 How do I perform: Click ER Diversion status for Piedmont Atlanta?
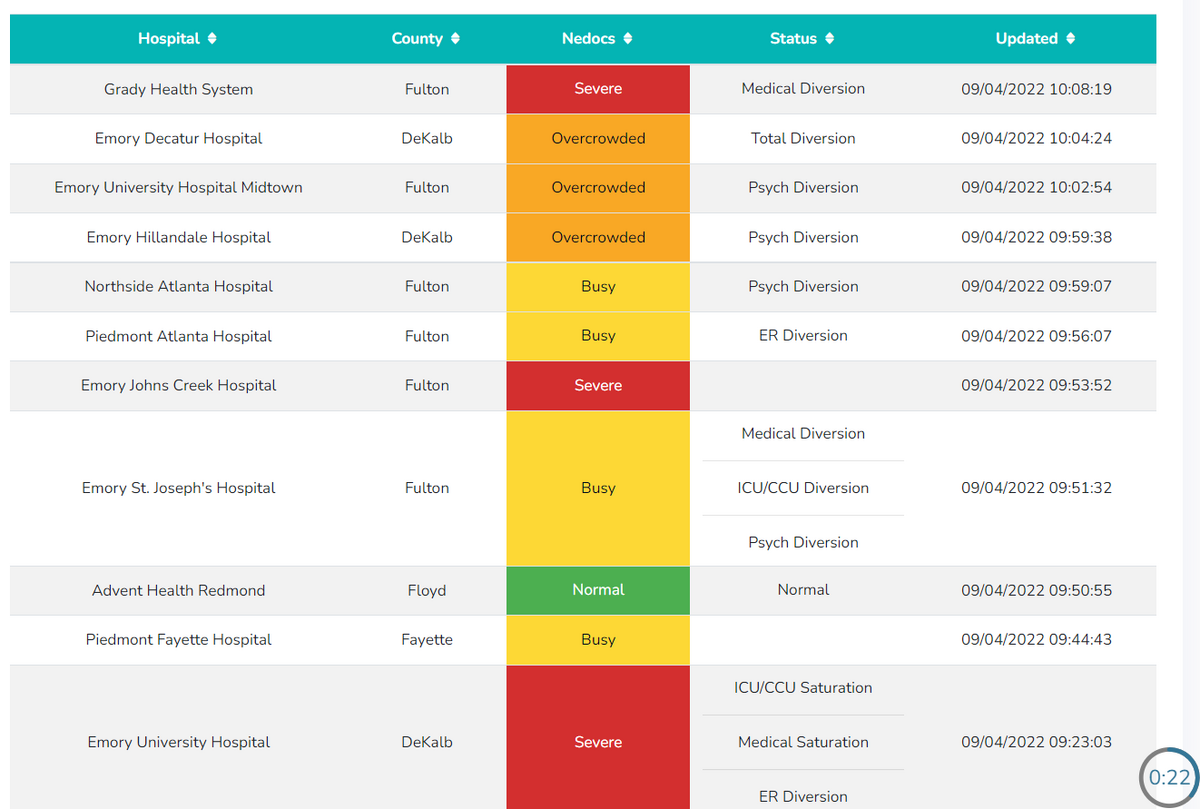[803, 336]
